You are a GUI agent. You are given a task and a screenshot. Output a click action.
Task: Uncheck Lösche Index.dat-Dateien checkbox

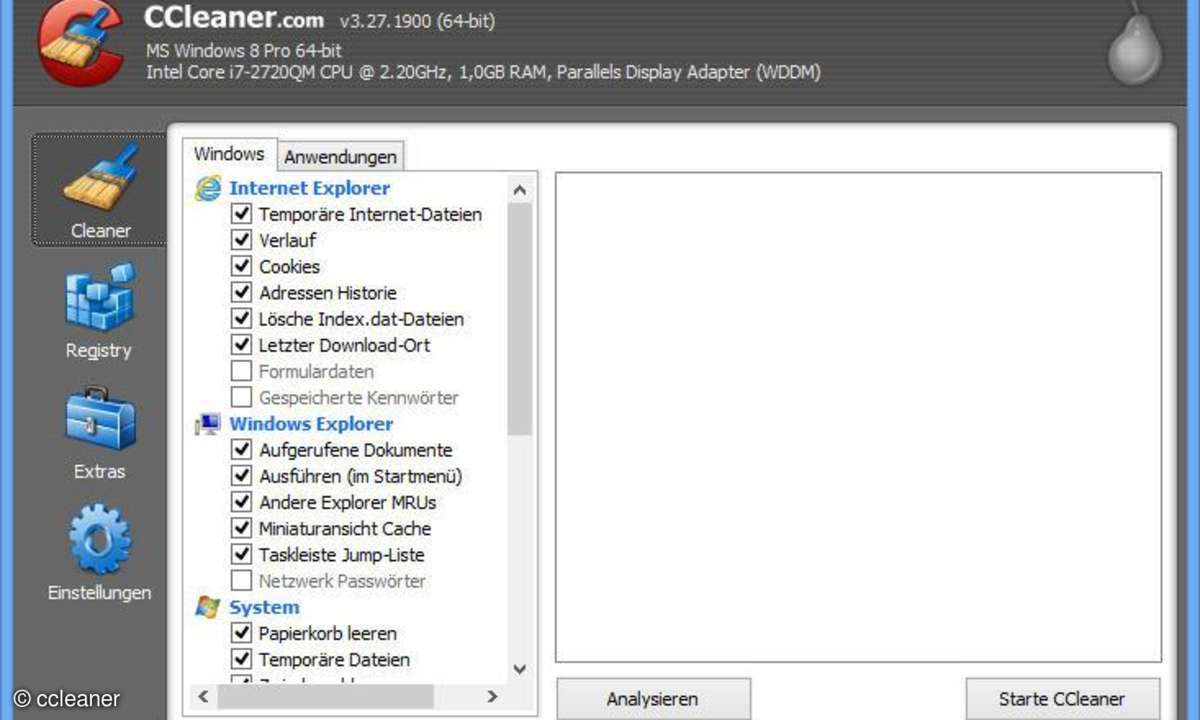click(241, 319)
